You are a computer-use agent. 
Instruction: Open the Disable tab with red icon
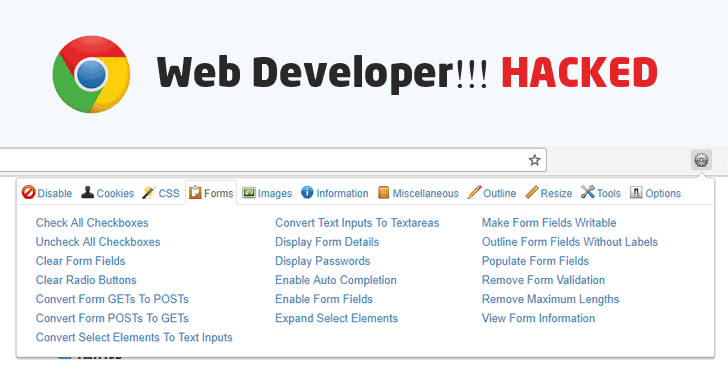[x=46, y=193]
